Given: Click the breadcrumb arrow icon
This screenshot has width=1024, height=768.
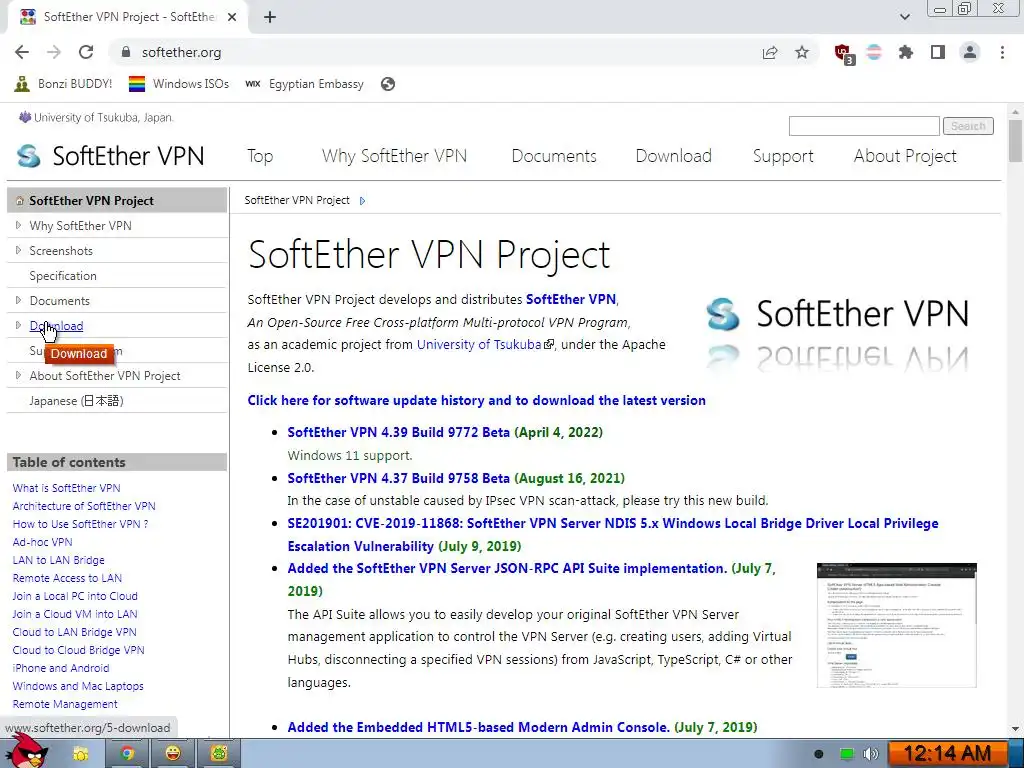Looking at the screenshot, I should (x=362, y=201).
